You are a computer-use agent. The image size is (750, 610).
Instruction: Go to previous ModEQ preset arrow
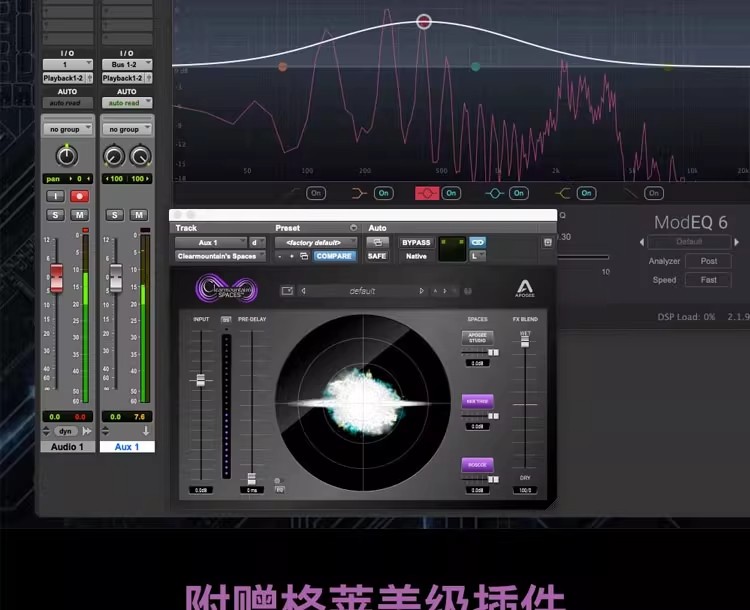(x=642, y=242)
